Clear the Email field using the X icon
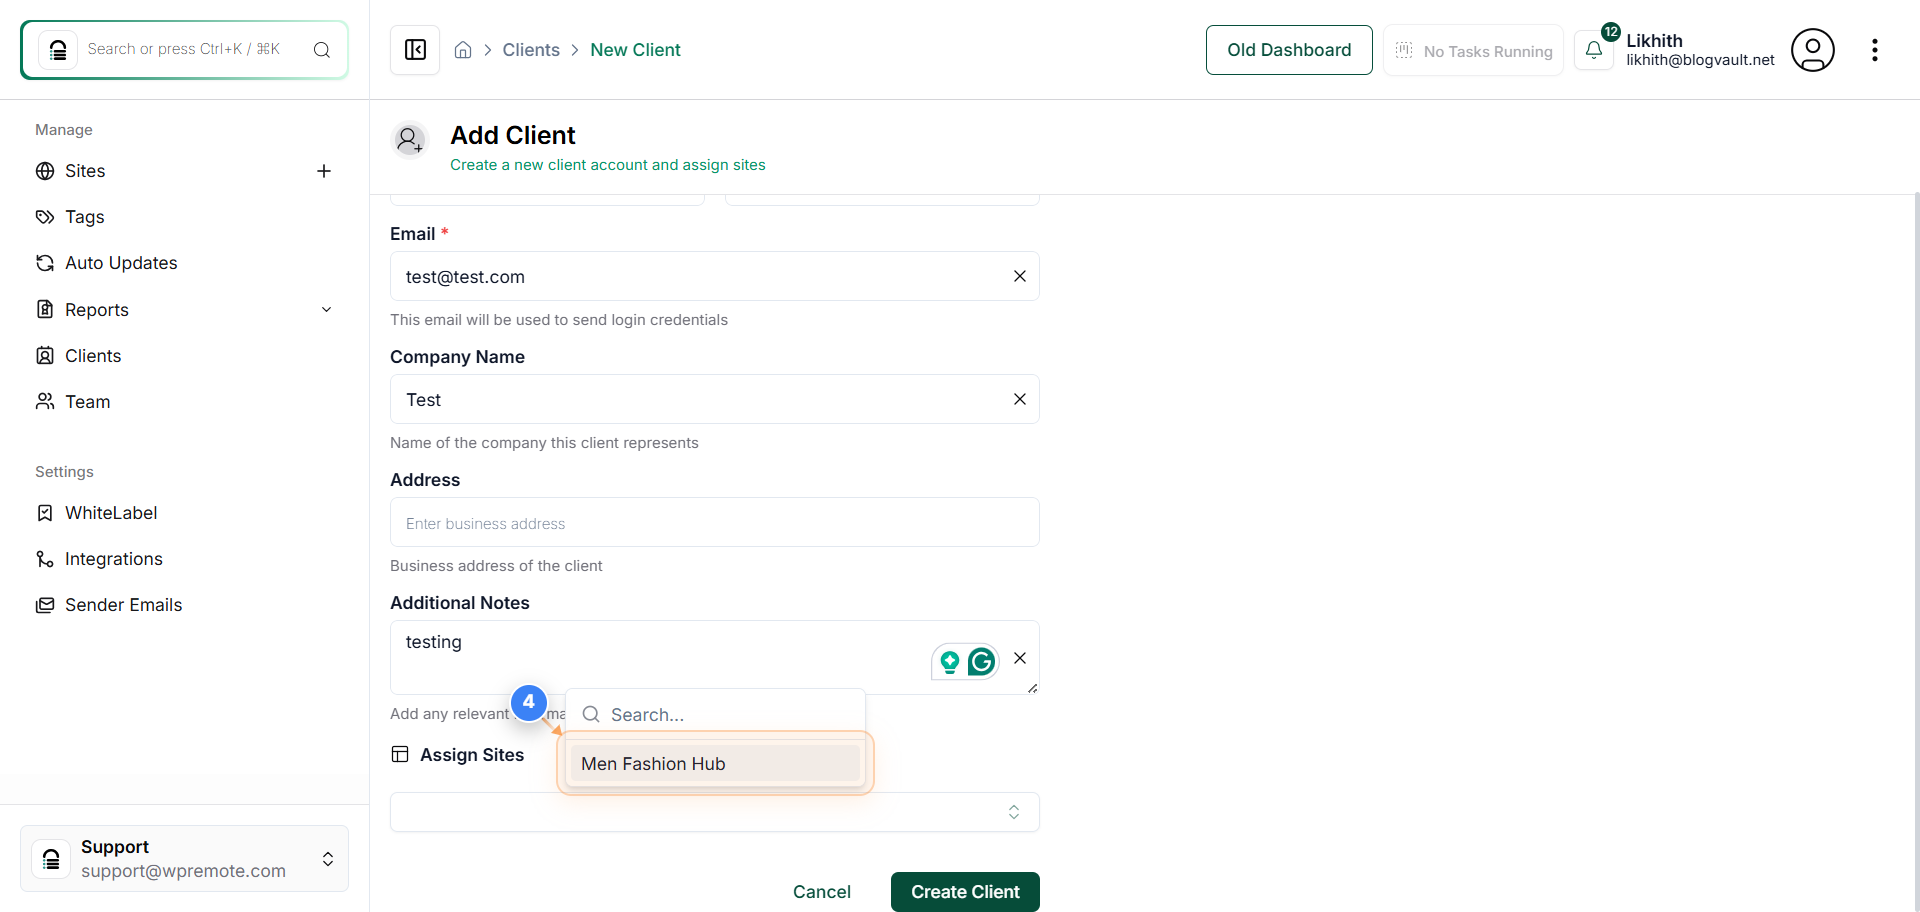The image size is (1920, 912). (x=1020, y=276)
